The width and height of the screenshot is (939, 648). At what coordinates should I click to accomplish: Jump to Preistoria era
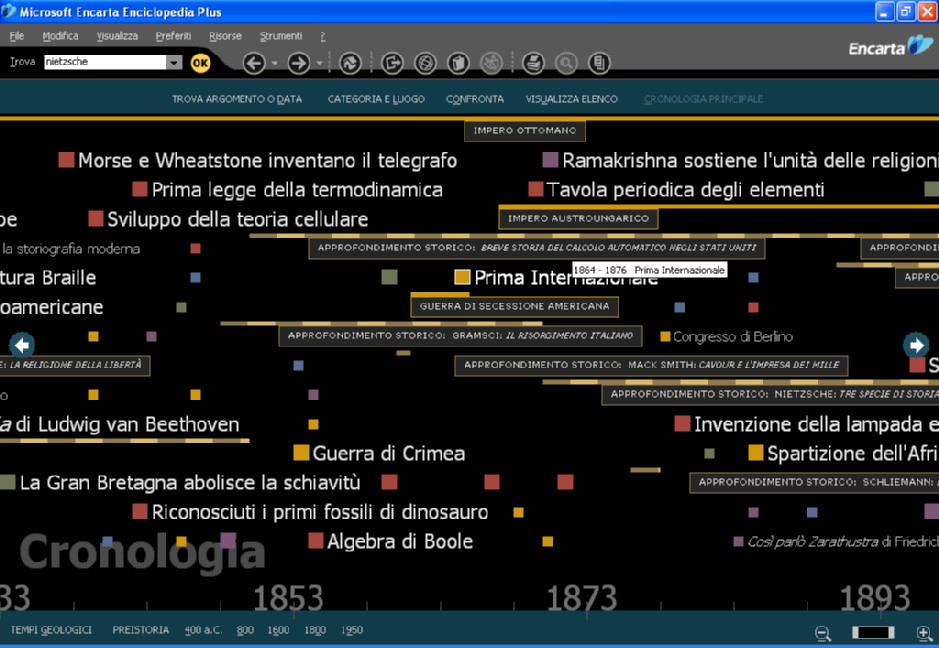(141, 630)
